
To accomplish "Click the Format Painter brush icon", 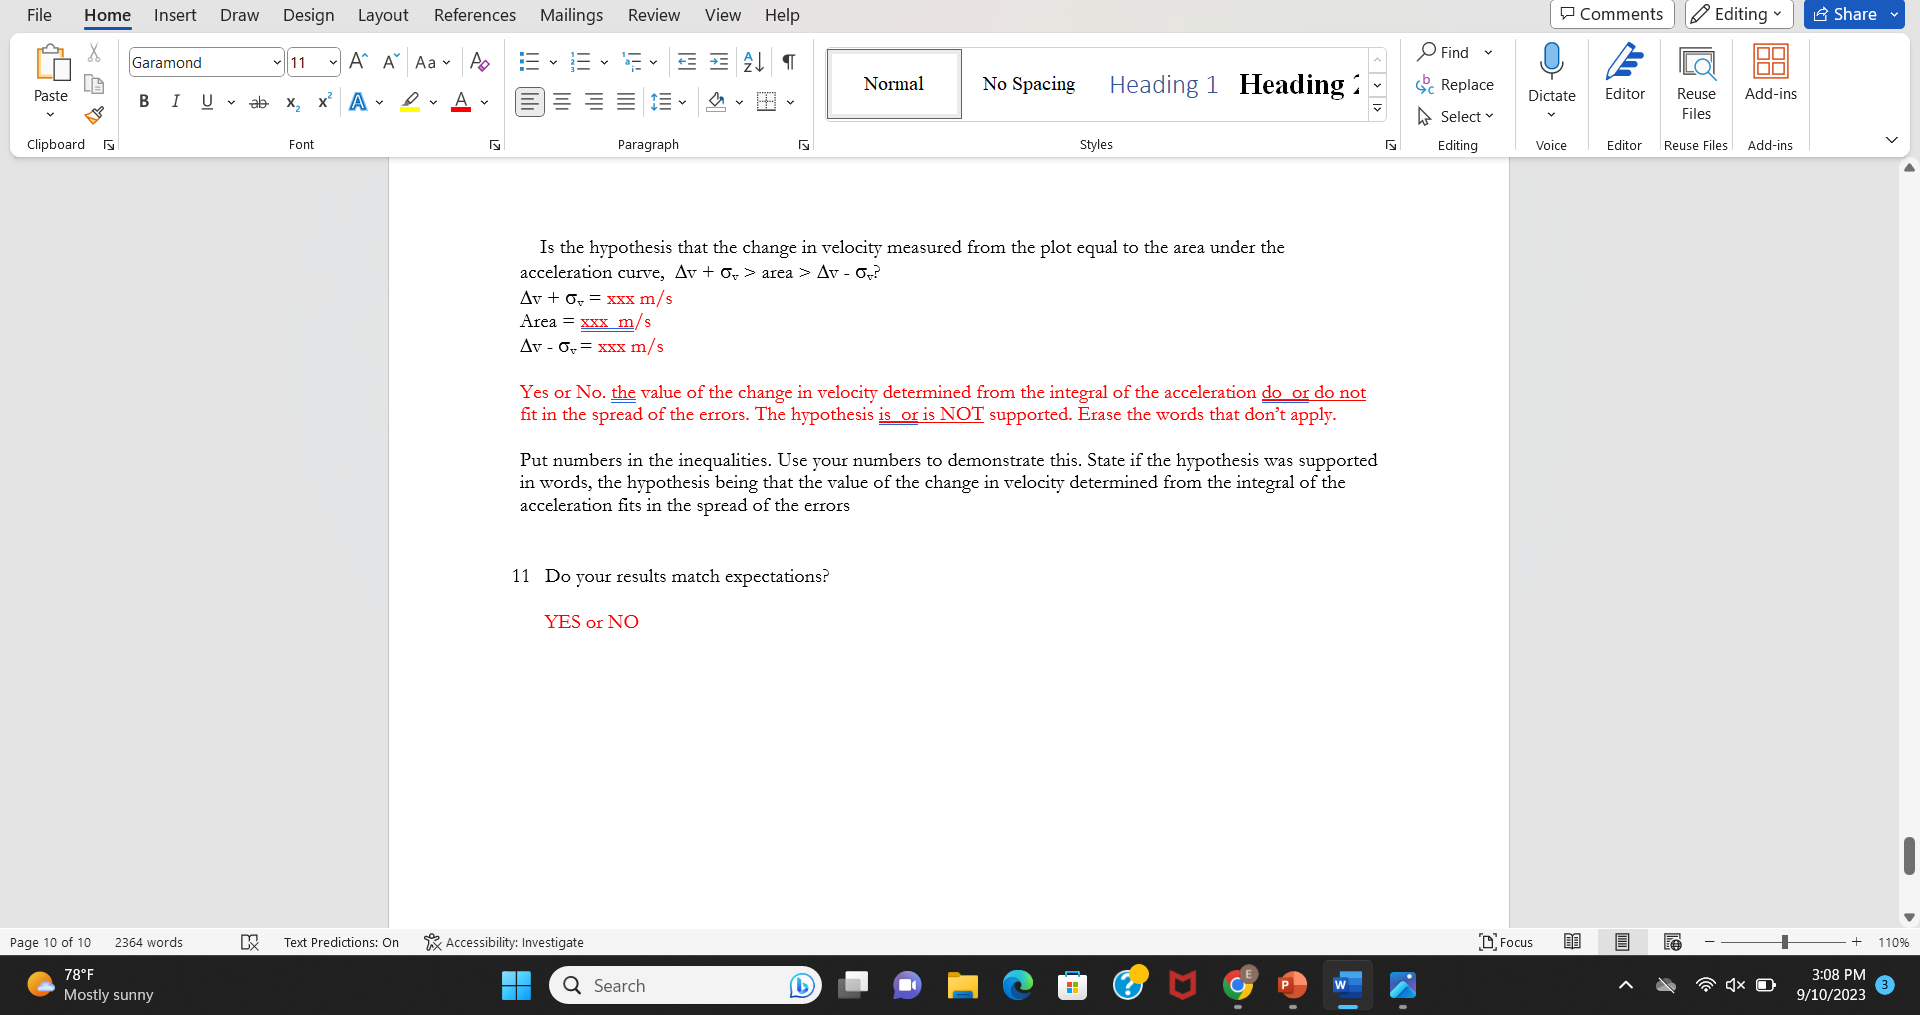I will [x=94, y=115].
